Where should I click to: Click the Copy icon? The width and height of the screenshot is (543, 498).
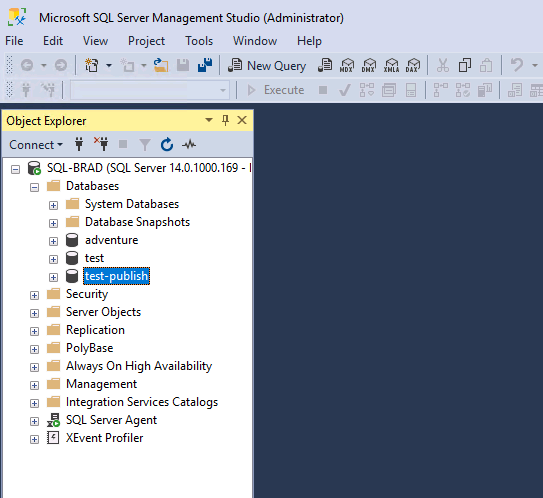[x=464, y=65]
